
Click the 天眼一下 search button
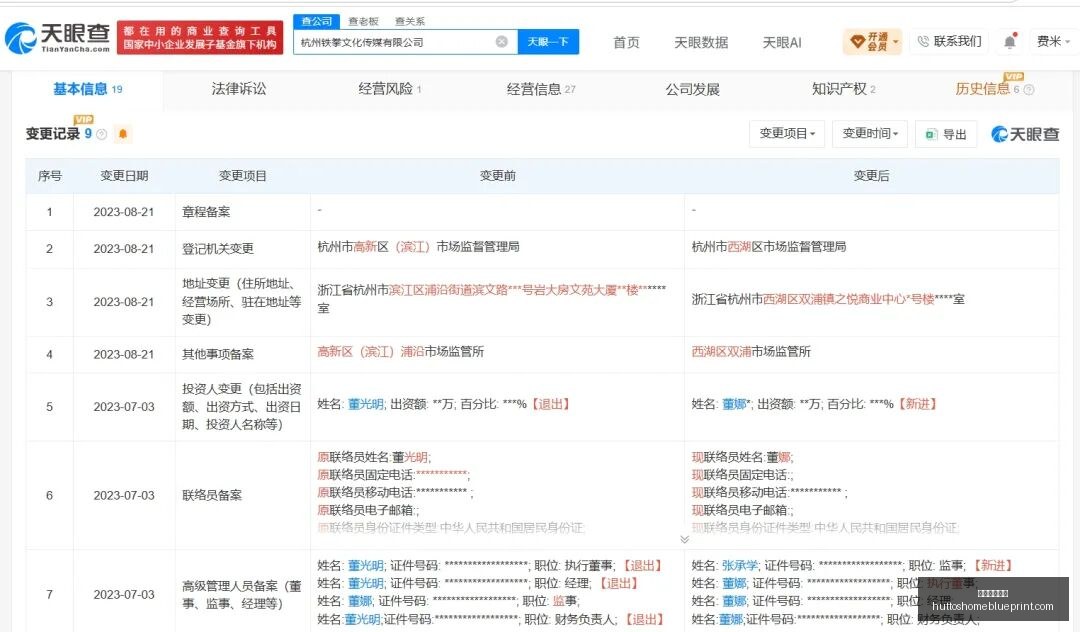[x=548, y=42]
